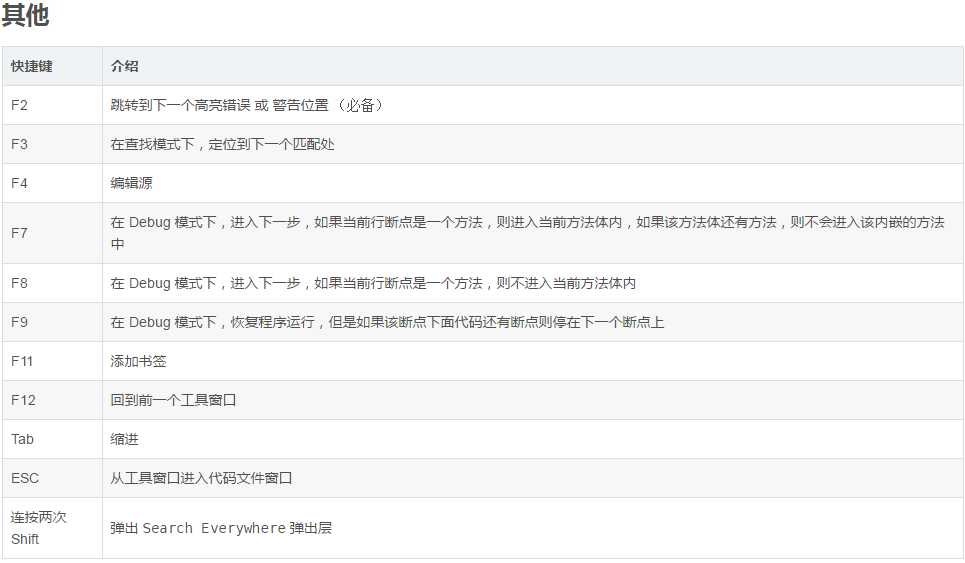This screenshot has width=965, height=563.
Task: Select the F7 shortcut cell
Action: (x=20, y=233)
